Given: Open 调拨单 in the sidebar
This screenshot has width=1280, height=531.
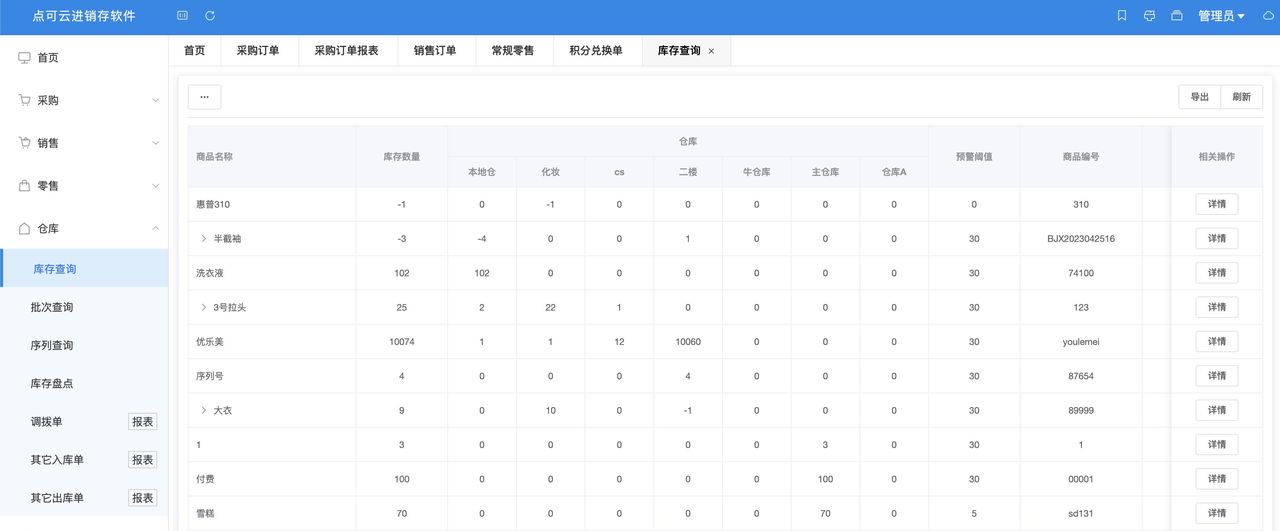Looking at the screenshot, I should click(x=47, y=422).
